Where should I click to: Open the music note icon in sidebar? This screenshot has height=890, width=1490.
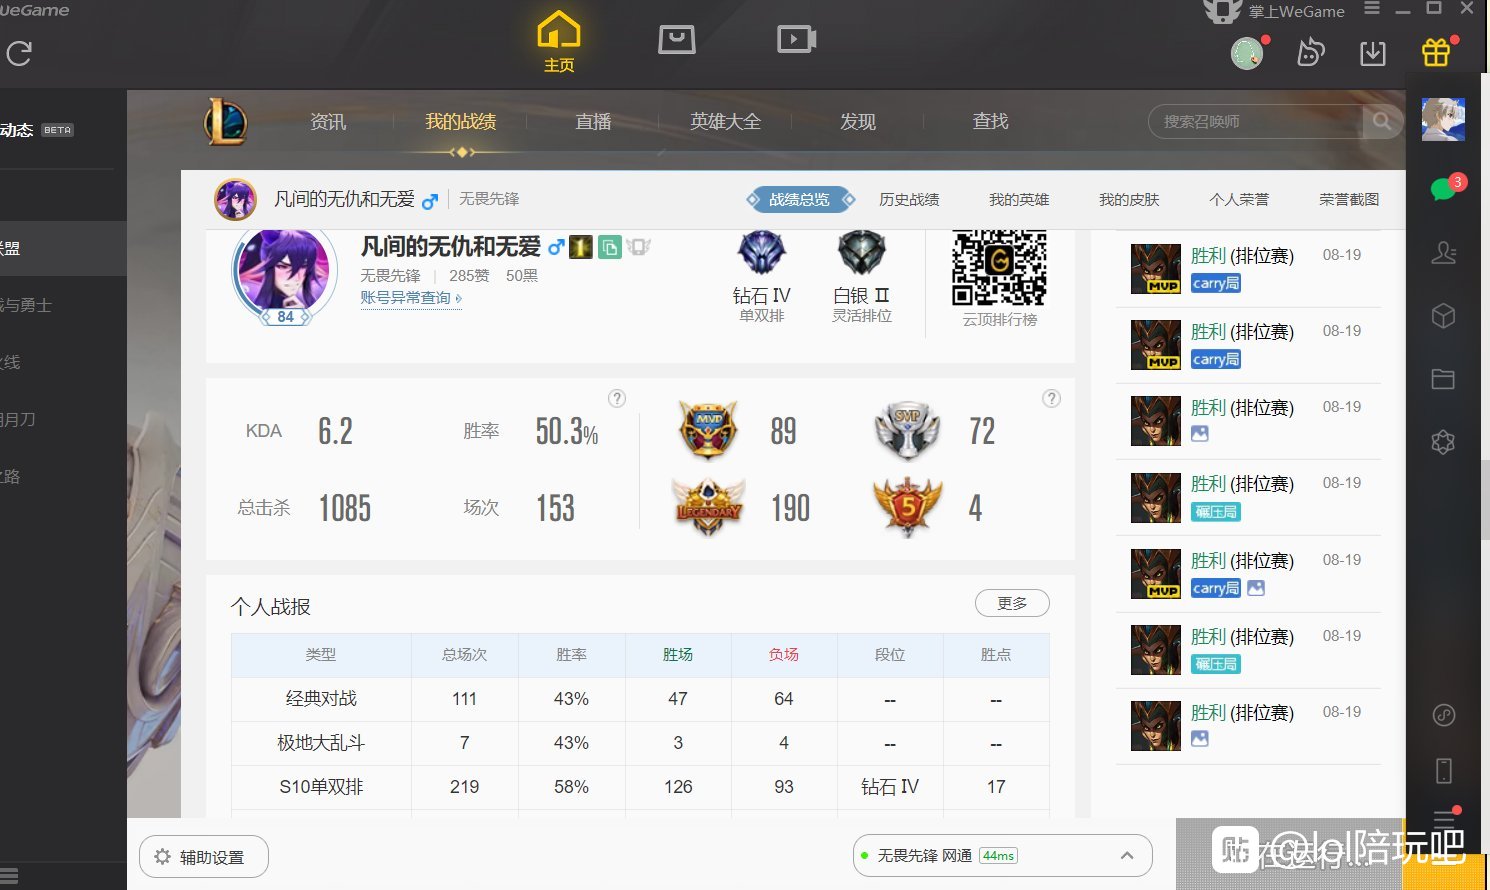click(x=1443, y=715)
